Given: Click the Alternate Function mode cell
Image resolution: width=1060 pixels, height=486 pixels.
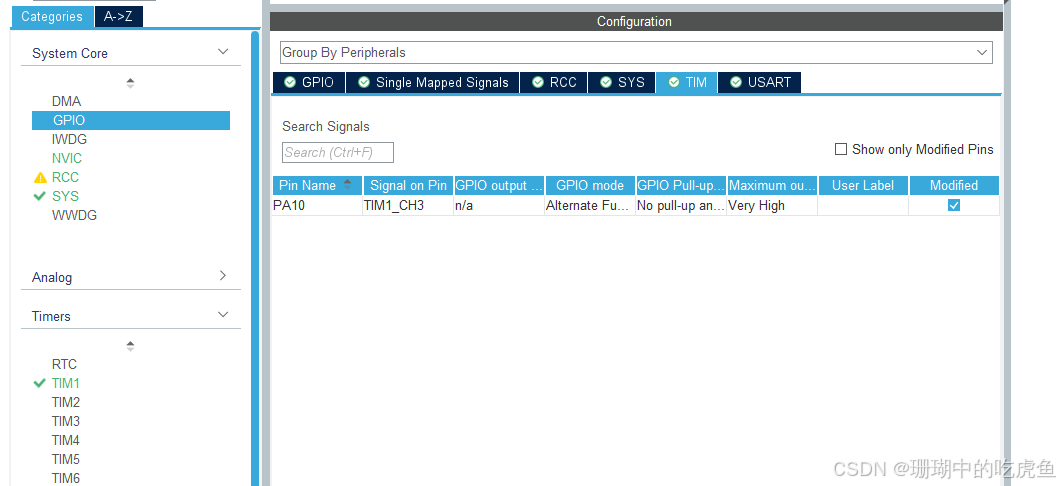Looking at the screenshot, I should pyautogui.click(x=590, y=205).
